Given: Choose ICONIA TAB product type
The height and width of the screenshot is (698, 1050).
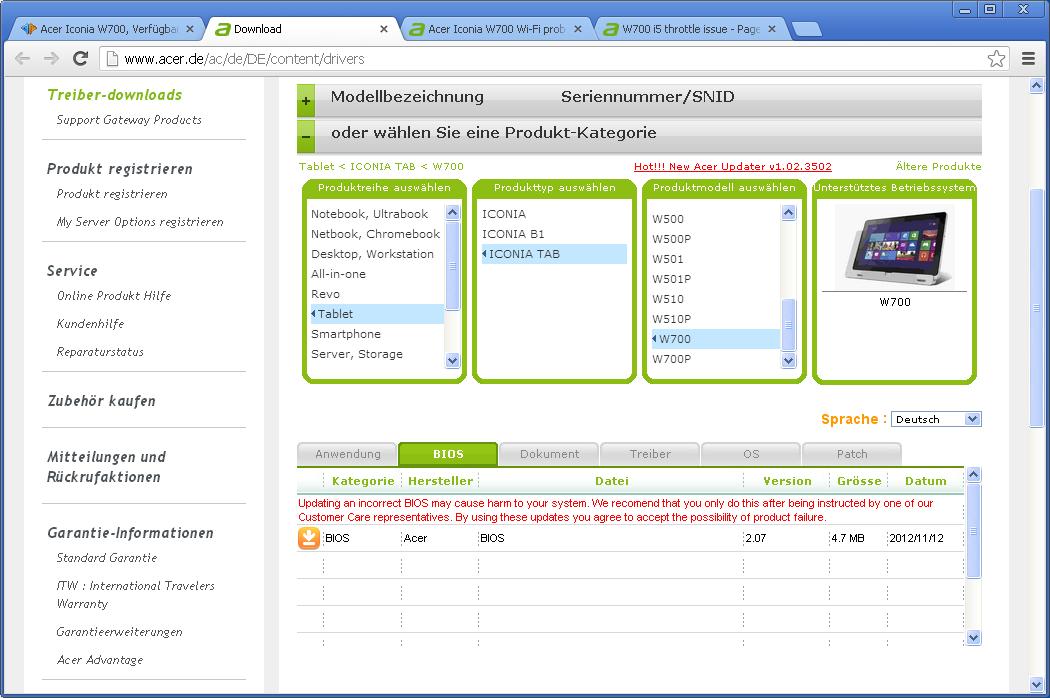Looking at the screenshot, I should point(554,254).
